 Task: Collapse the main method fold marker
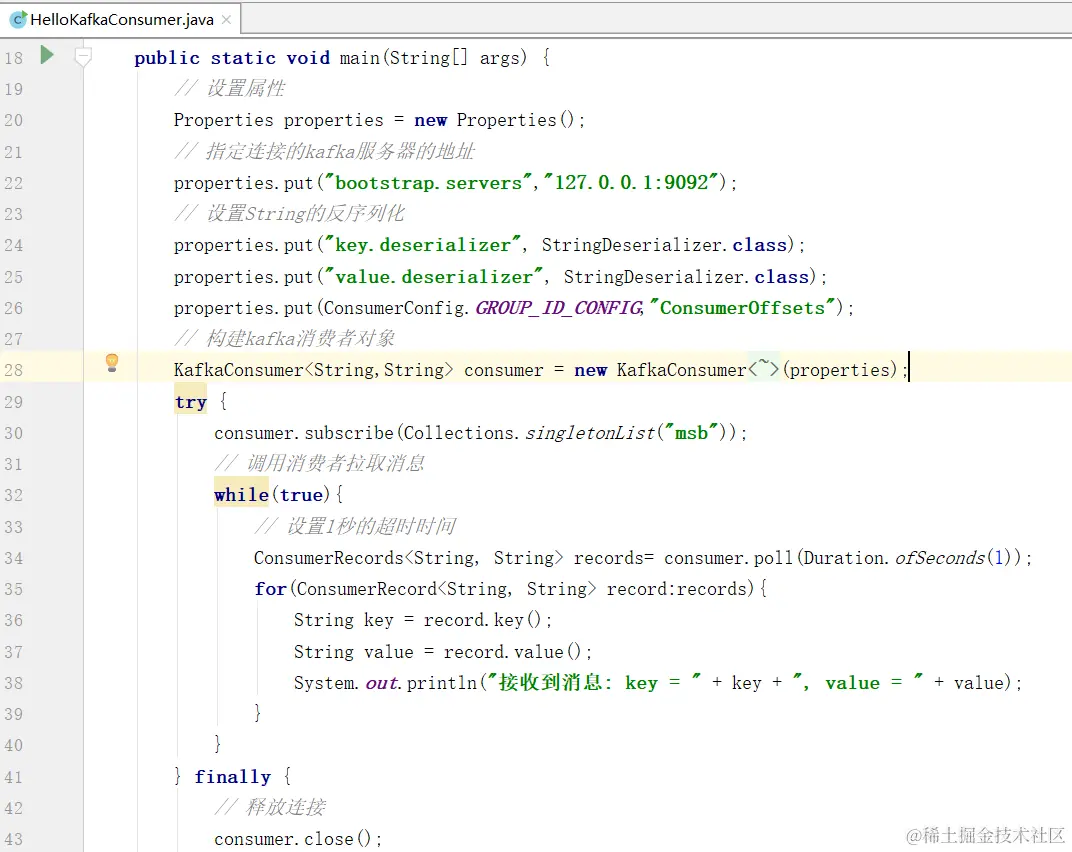(83, 57)
